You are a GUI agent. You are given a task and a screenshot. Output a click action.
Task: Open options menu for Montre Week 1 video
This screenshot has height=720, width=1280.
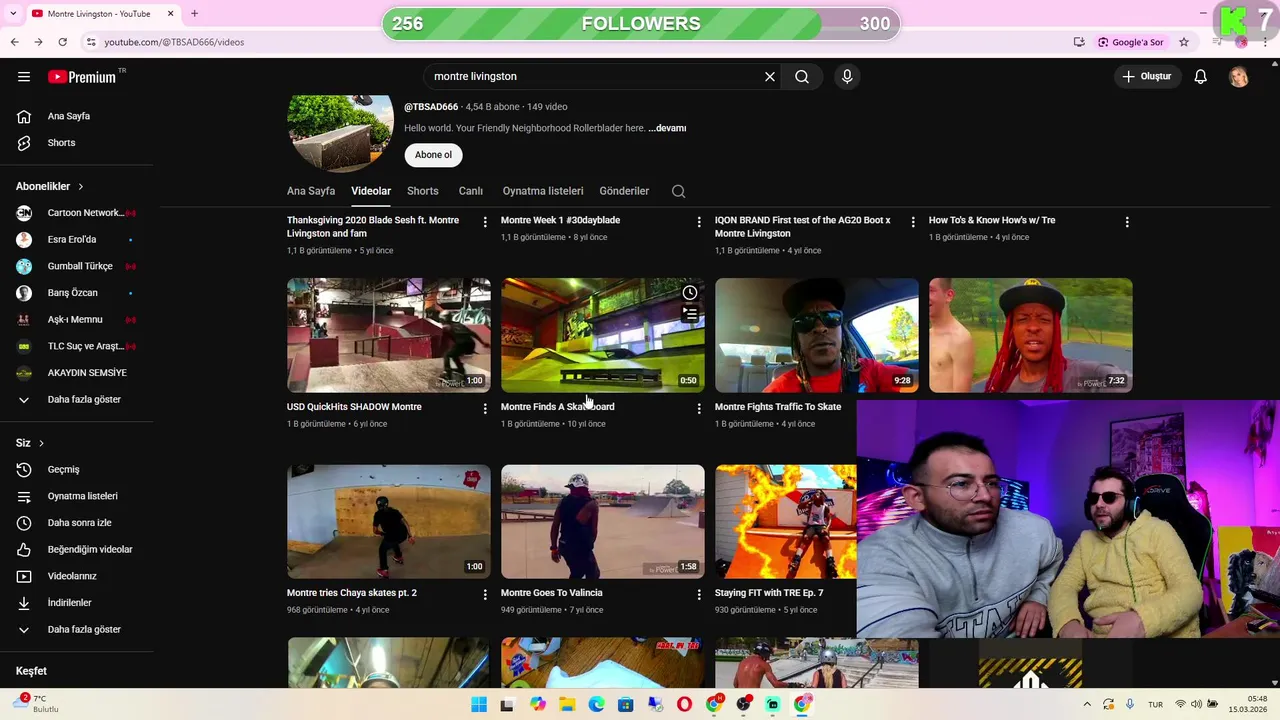[699, 222]
